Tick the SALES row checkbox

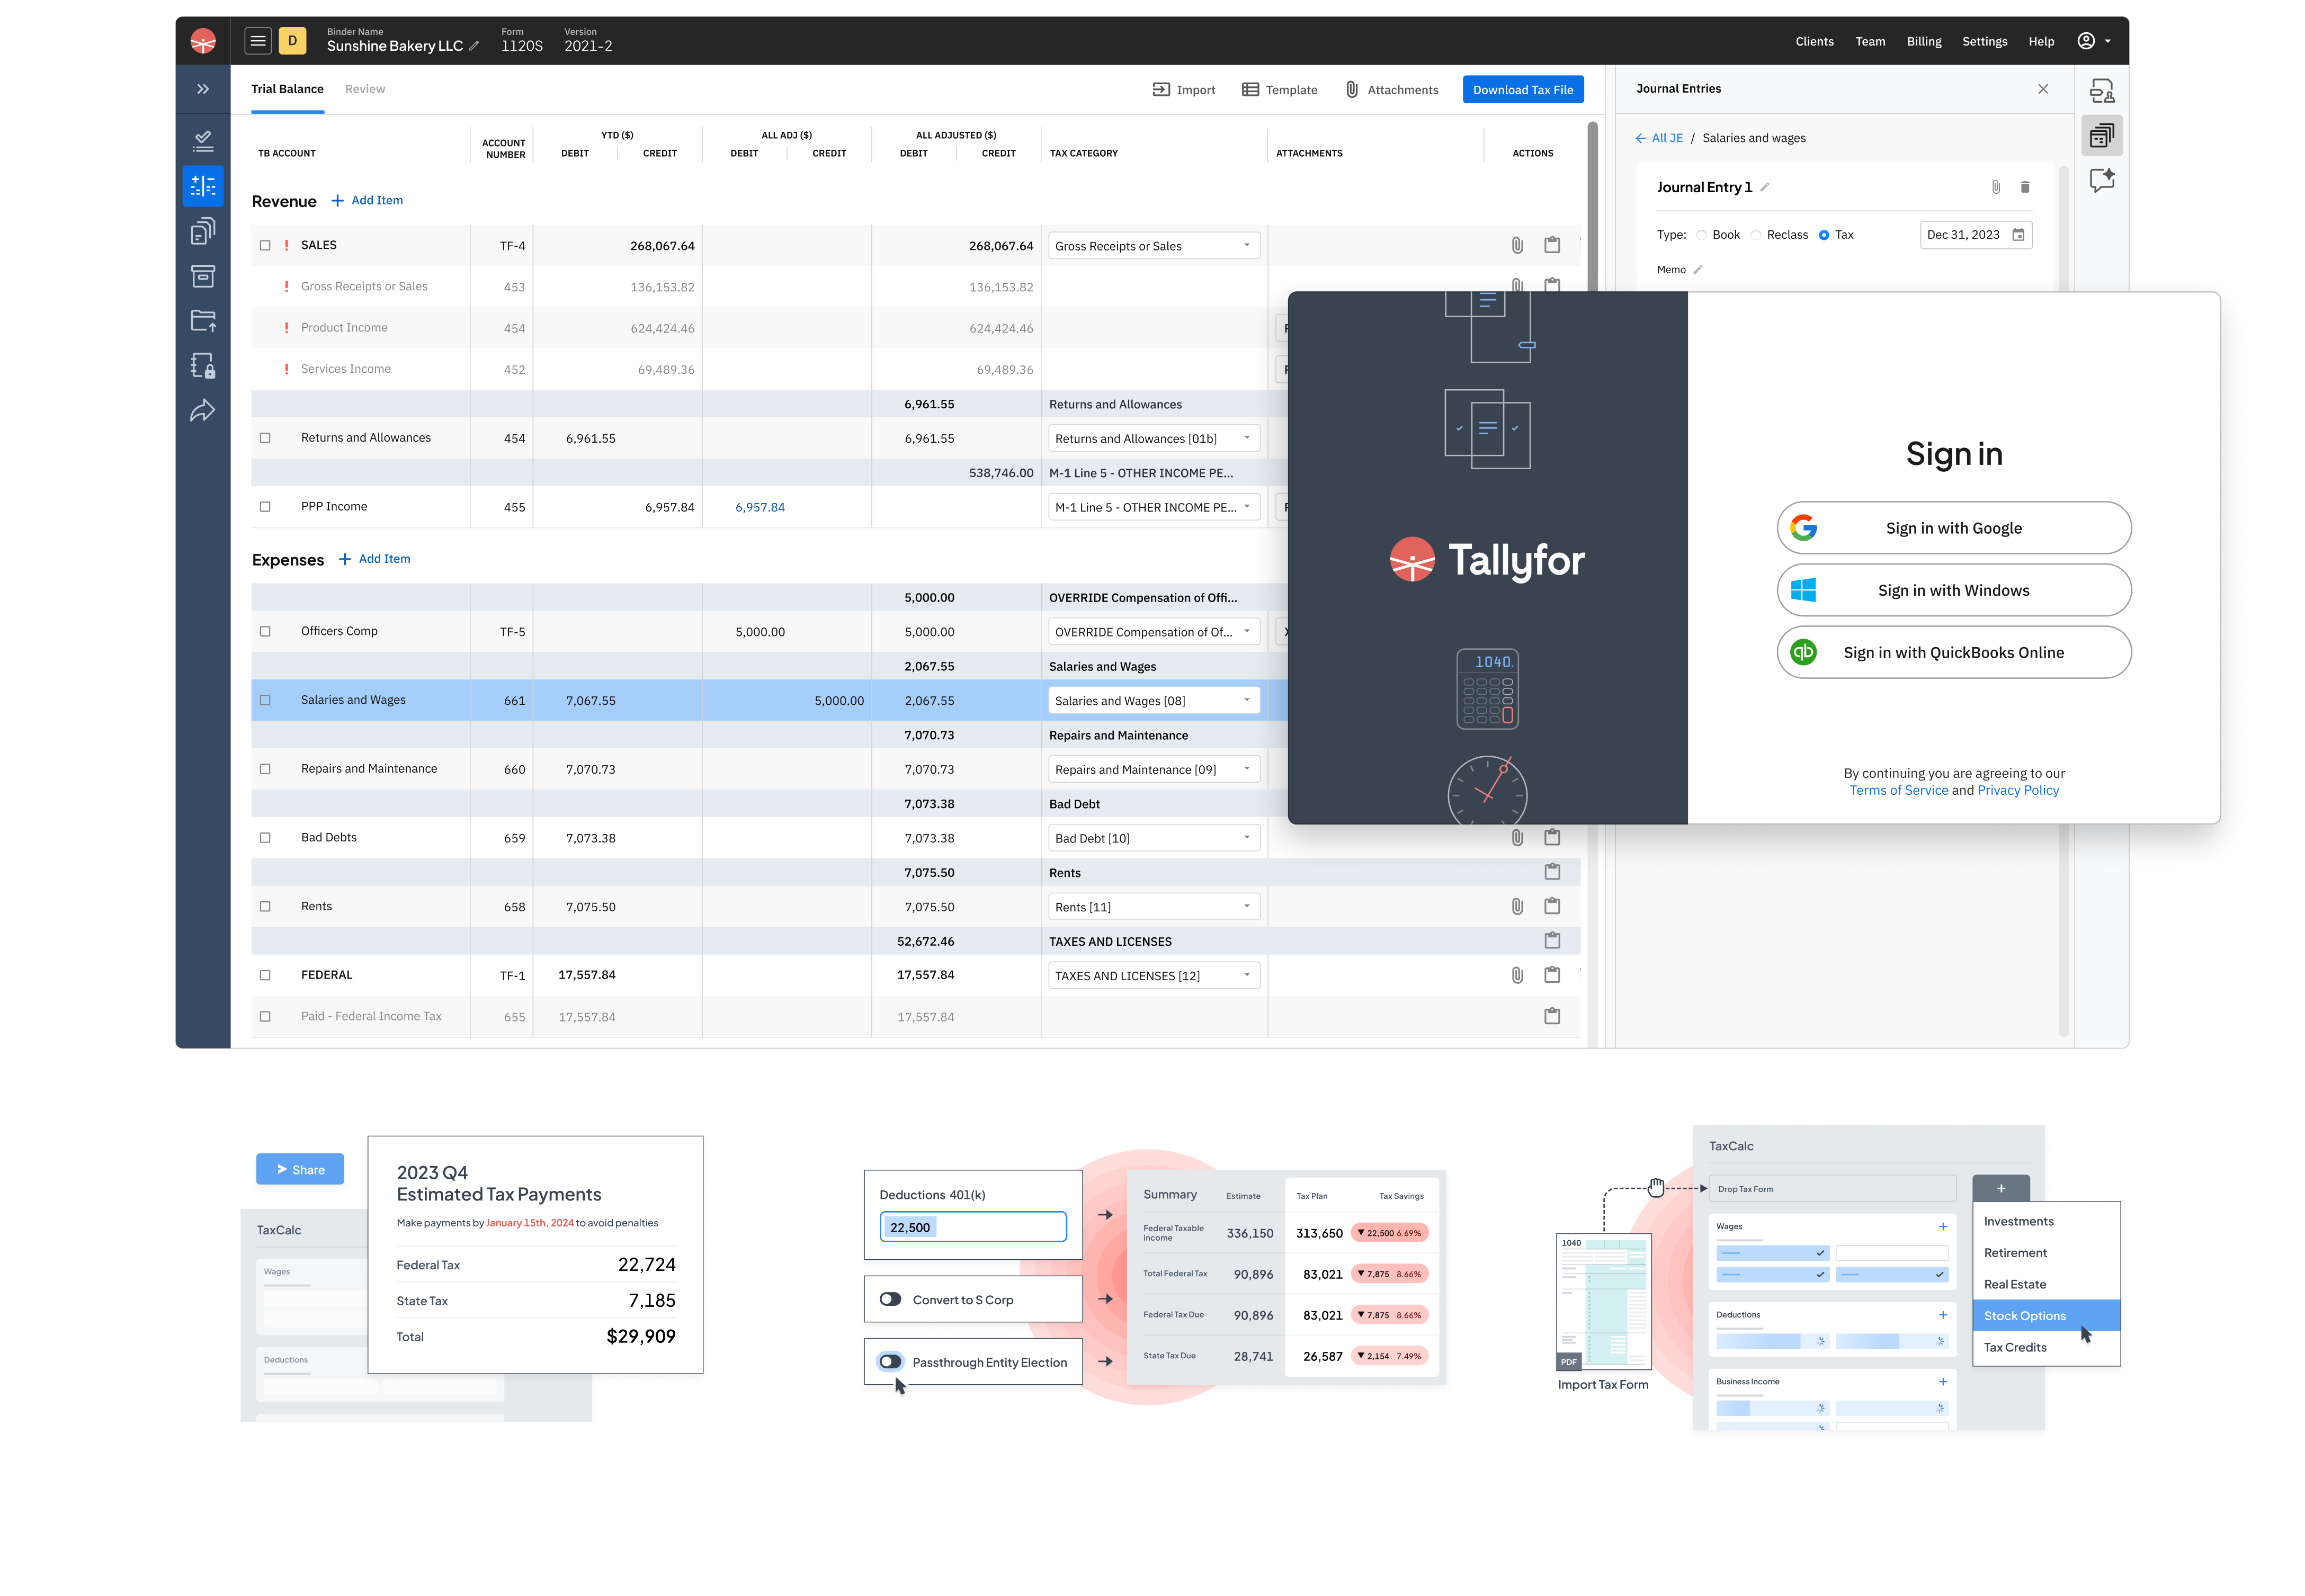tap(265, 245)
